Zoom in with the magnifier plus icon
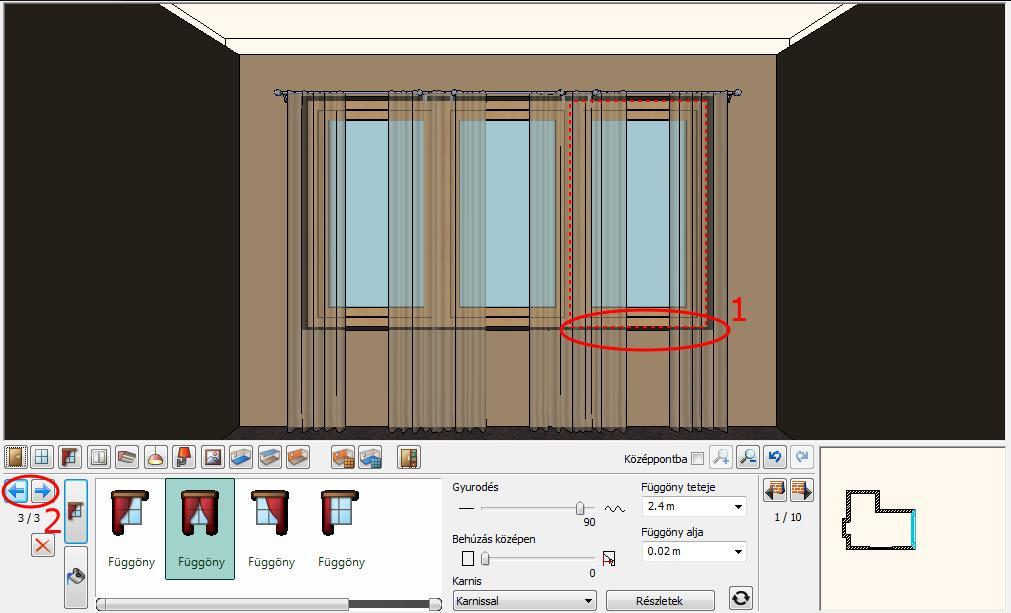 pyautogui.click(x=721, y=458)
